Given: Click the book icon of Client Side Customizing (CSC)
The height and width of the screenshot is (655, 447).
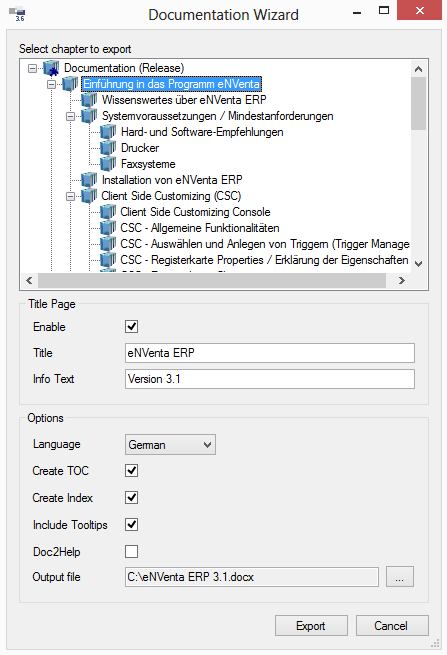Looking at the screenshot, I should click(x=89, y=196).
